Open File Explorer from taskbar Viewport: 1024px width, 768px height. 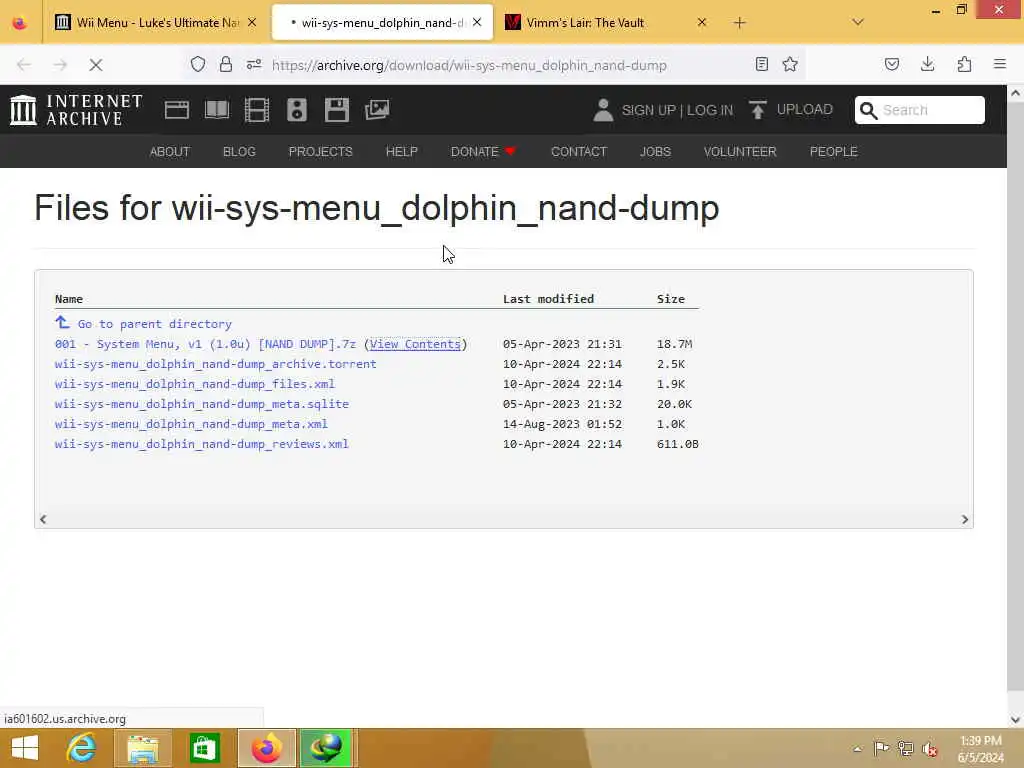click(143, 748)
